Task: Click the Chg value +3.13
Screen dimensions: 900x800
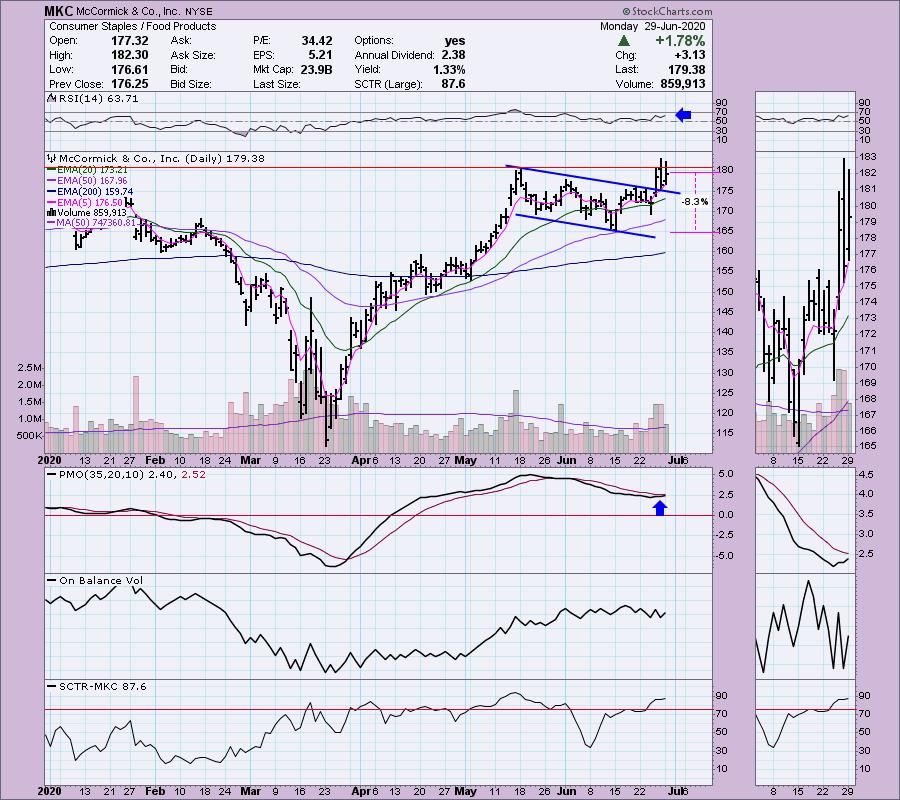Action: [689, 55]
